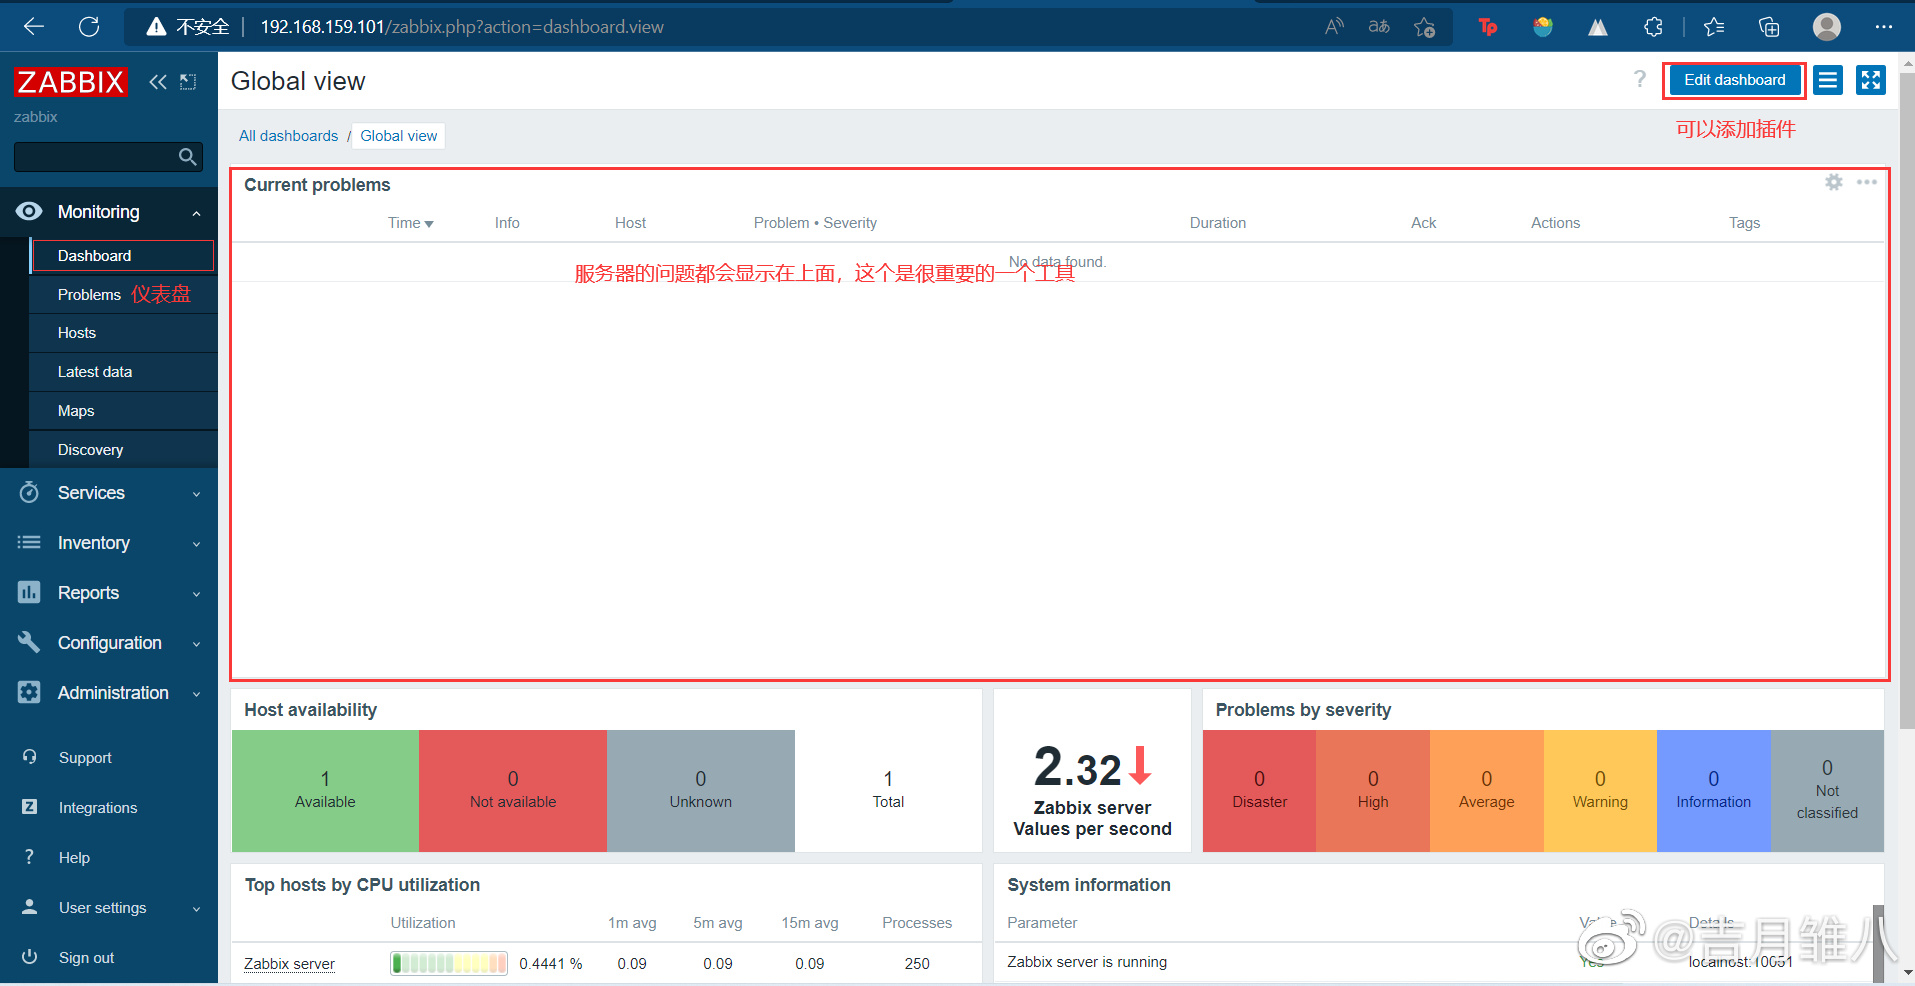1915x986 pixels.
Task: Click Sign out in sidebar
Action: [86, 958]
